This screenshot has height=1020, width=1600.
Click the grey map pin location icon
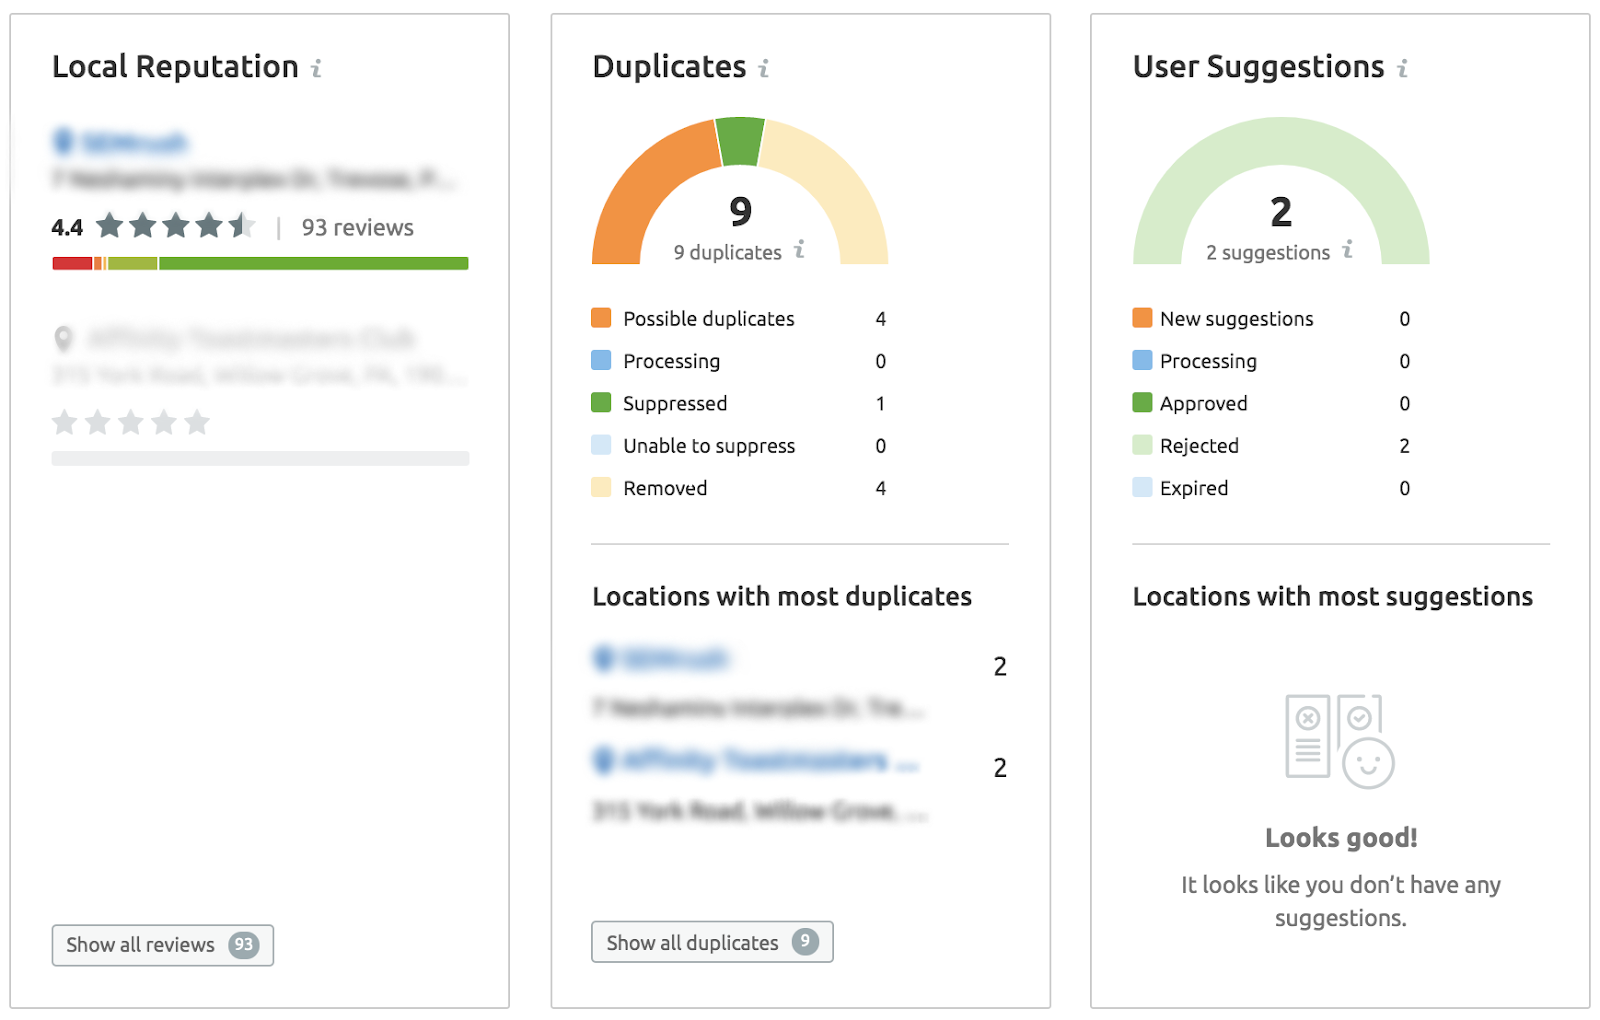click(x=63, y=339)
